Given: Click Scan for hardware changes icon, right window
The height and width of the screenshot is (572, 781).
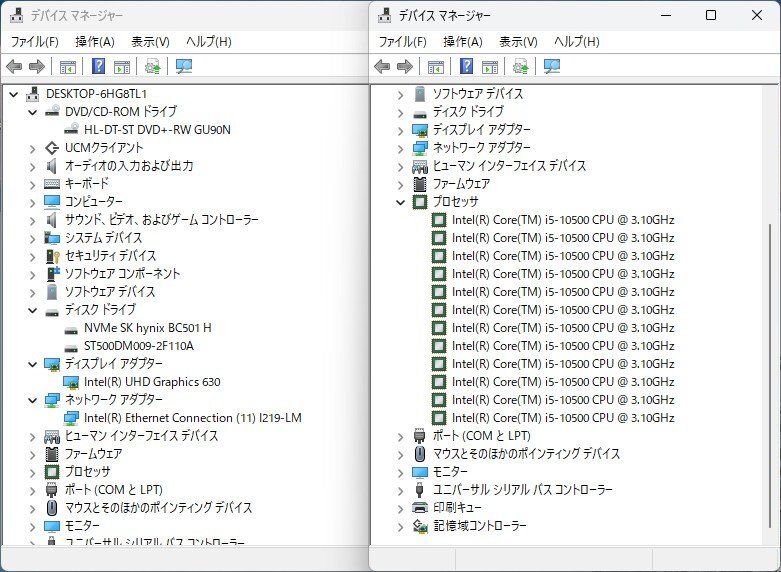Looking at the screenshot, I should click(x=552, y=66).
